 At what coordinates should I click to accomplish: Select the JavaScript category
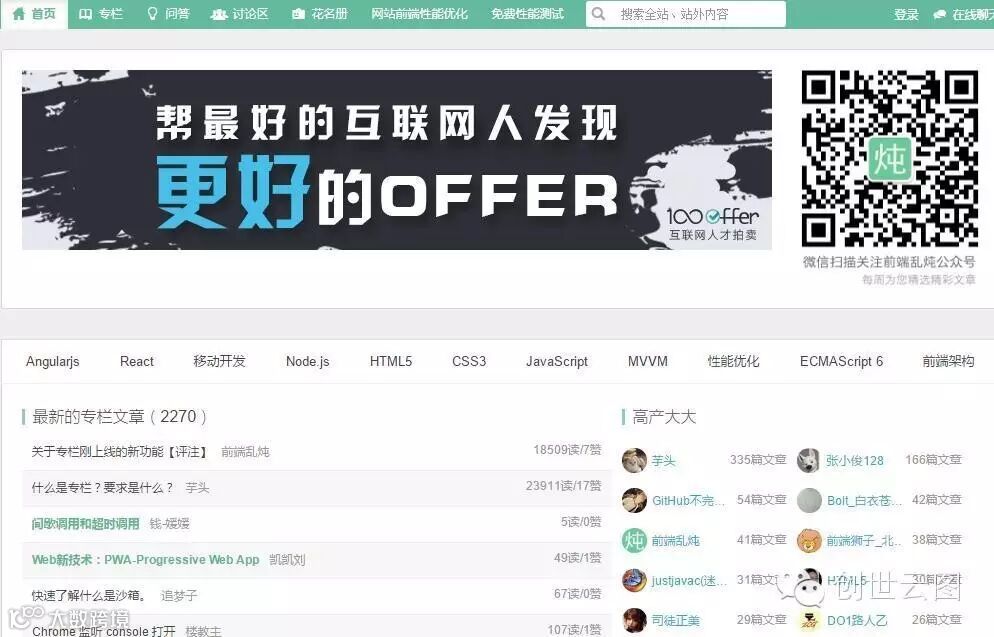pos(557,361)
